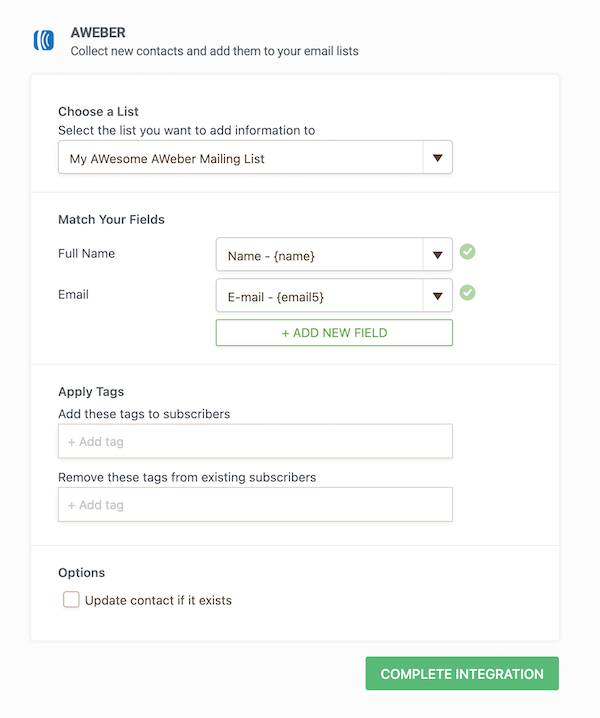Click the Update contact if it exists label
600x718 pixels.
click(158, 600)
